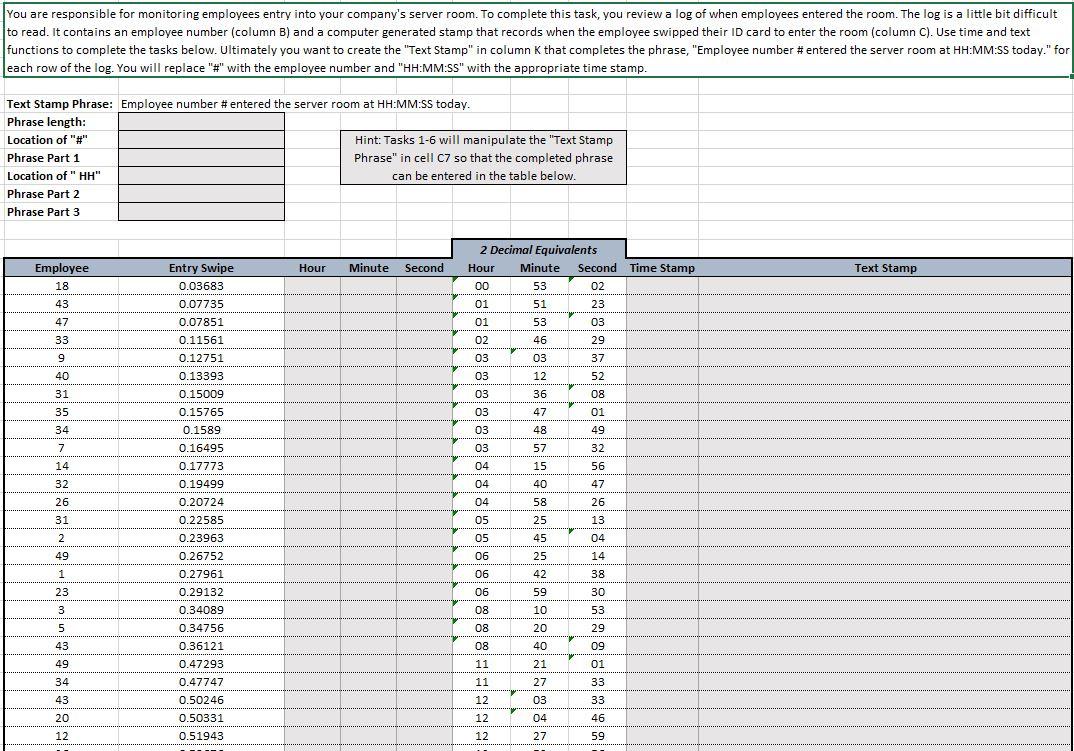Click the "Employee" column header
Screen dimensions: 1074x751
62,268
